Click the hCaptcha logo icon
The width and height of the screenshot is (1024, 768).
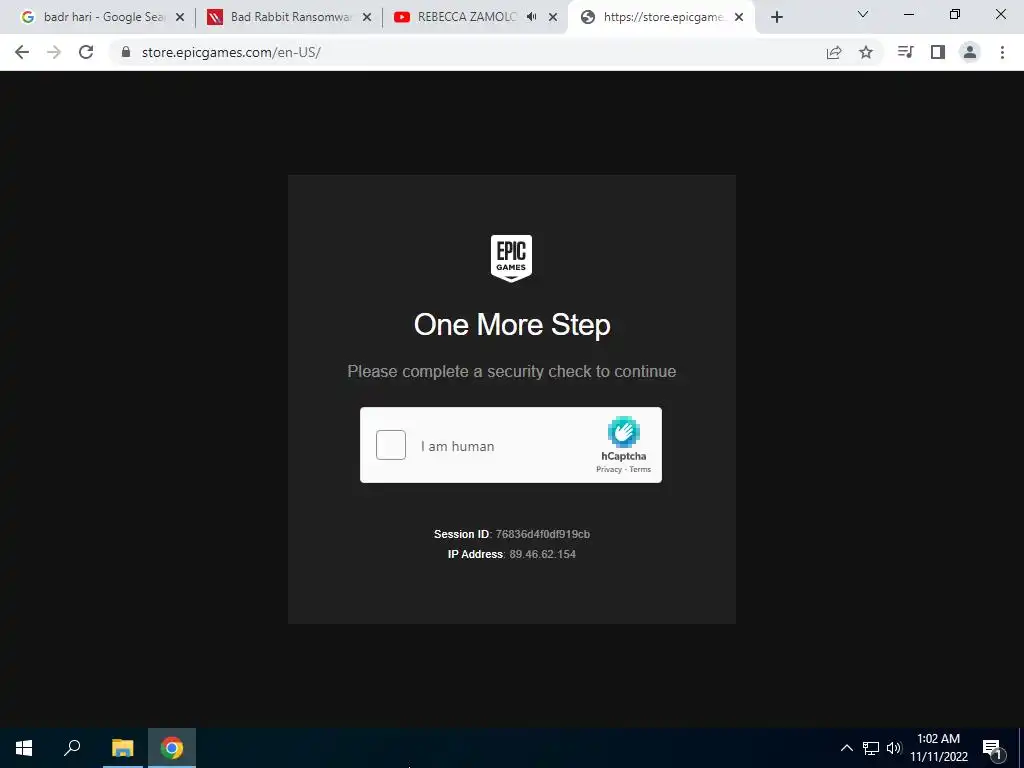[623, 432]
